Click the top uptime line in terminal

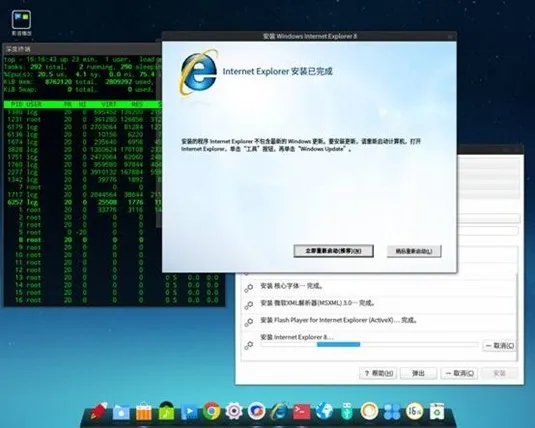(83, 59)
